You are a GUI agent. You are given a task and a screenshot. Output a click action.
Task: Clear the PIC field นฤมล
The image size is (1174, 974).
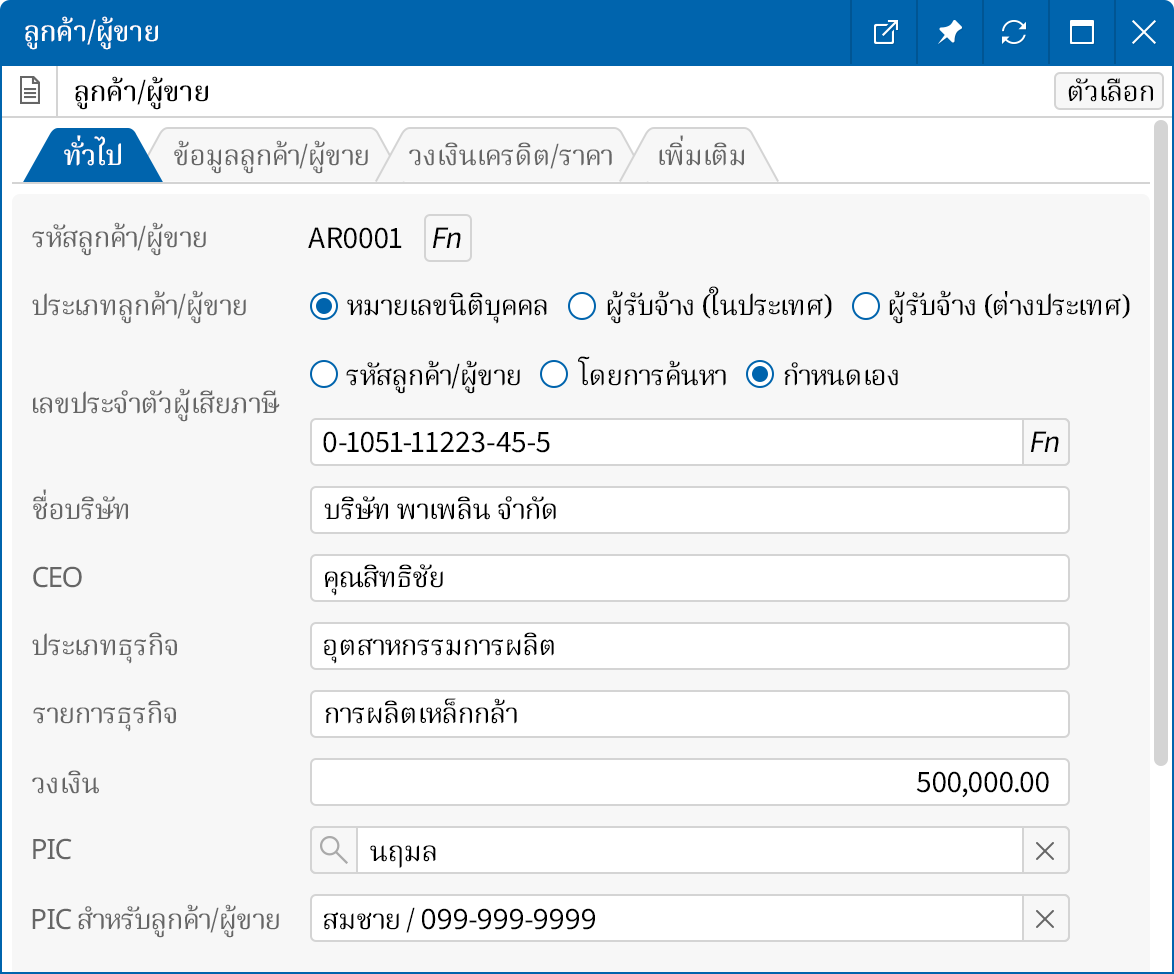tap(1045, 851)
